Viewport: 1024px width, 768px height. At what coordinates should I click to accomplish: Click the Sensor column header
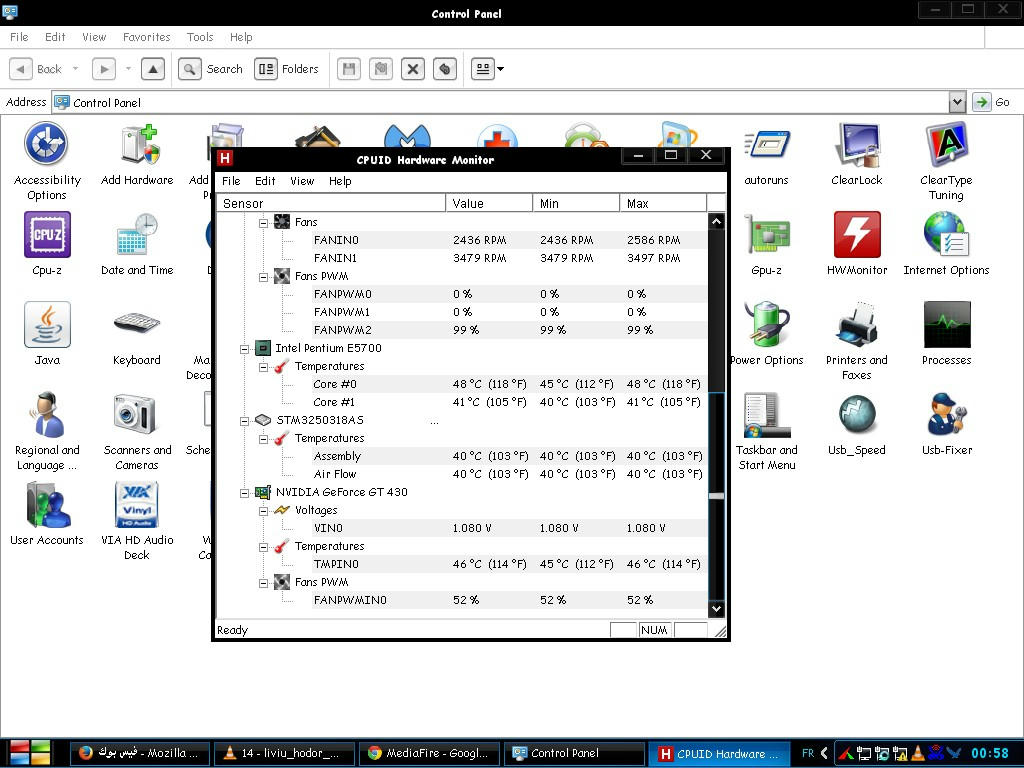[x=331, y=203]
